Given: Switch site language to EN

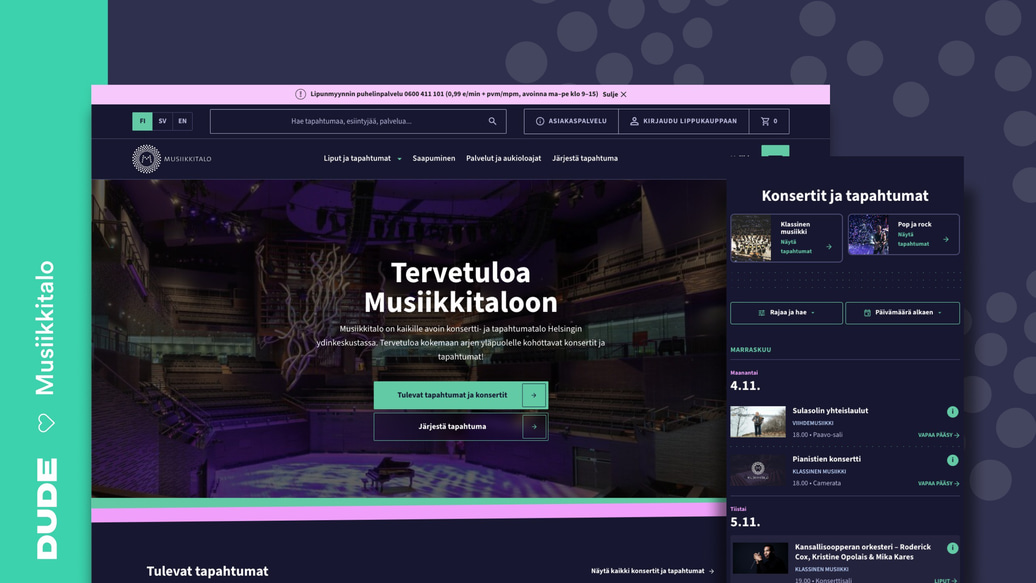Looking at the screenshot, I should click(x=182, y=122).
